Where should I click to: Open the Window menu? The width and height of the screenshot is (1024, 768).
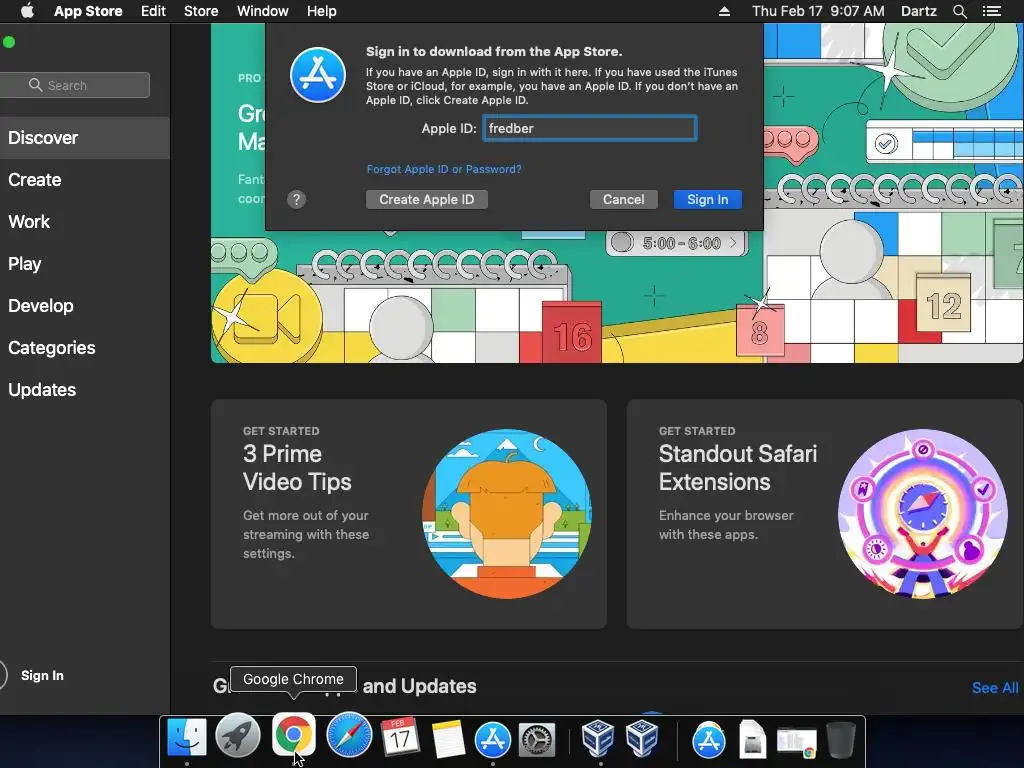point(263,11)
